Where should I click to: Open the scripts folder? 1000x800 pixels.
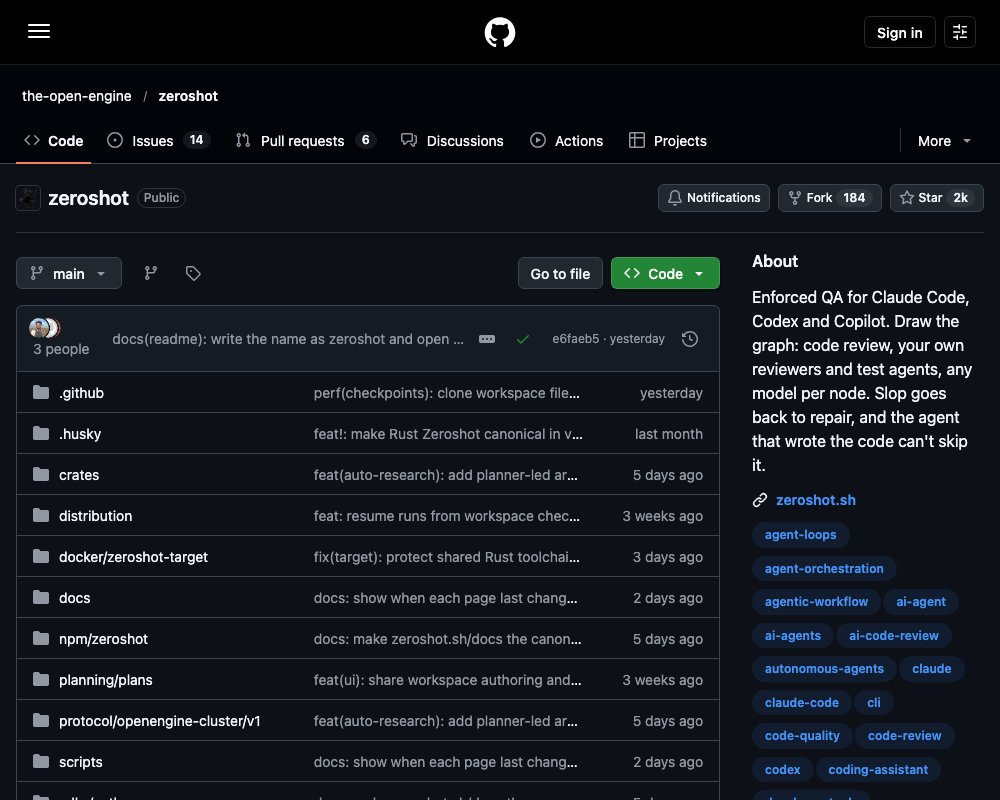coord(80,762)
